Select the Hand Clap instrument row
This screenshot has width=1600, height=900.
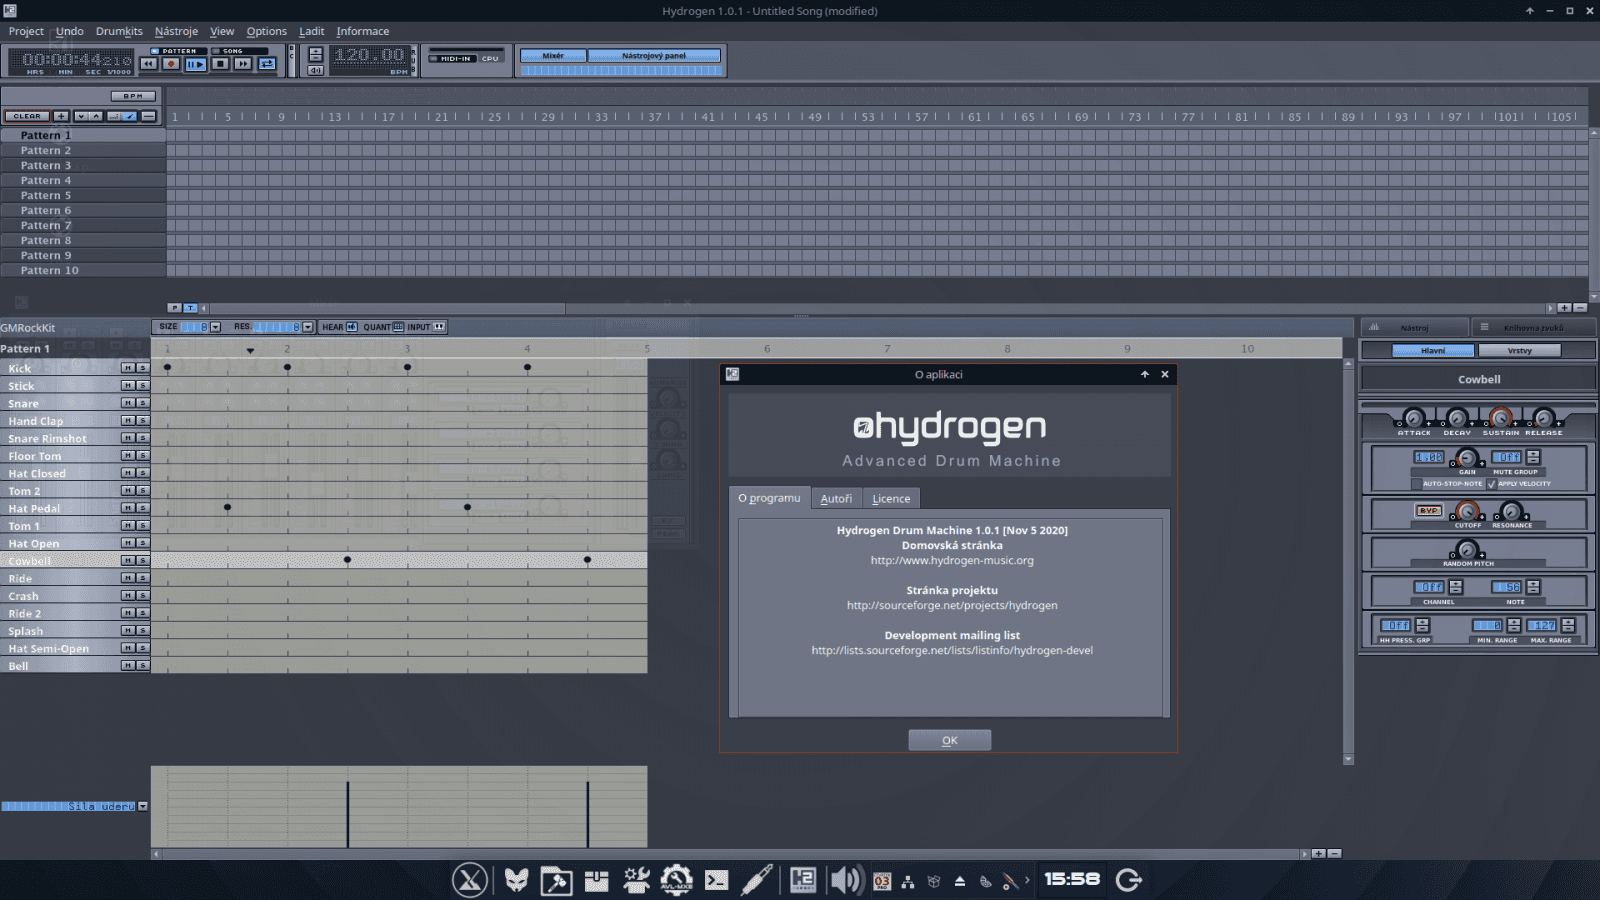click(60, 421)
